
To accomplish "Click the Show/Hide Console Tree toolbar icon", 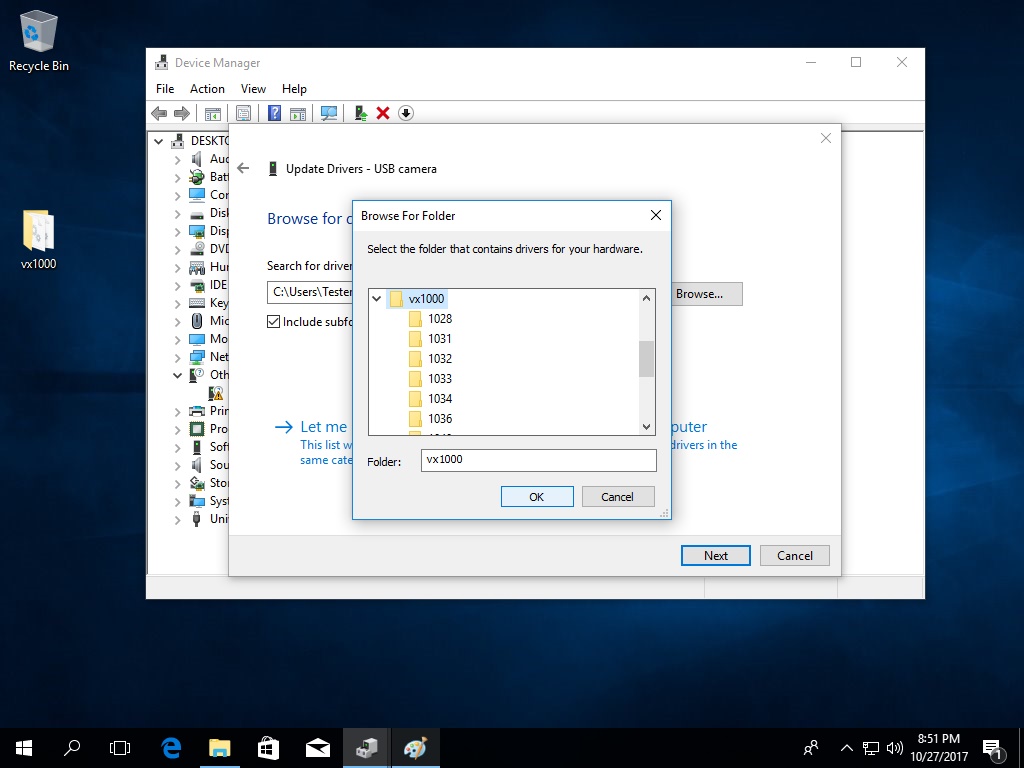I will coord(213,114).
